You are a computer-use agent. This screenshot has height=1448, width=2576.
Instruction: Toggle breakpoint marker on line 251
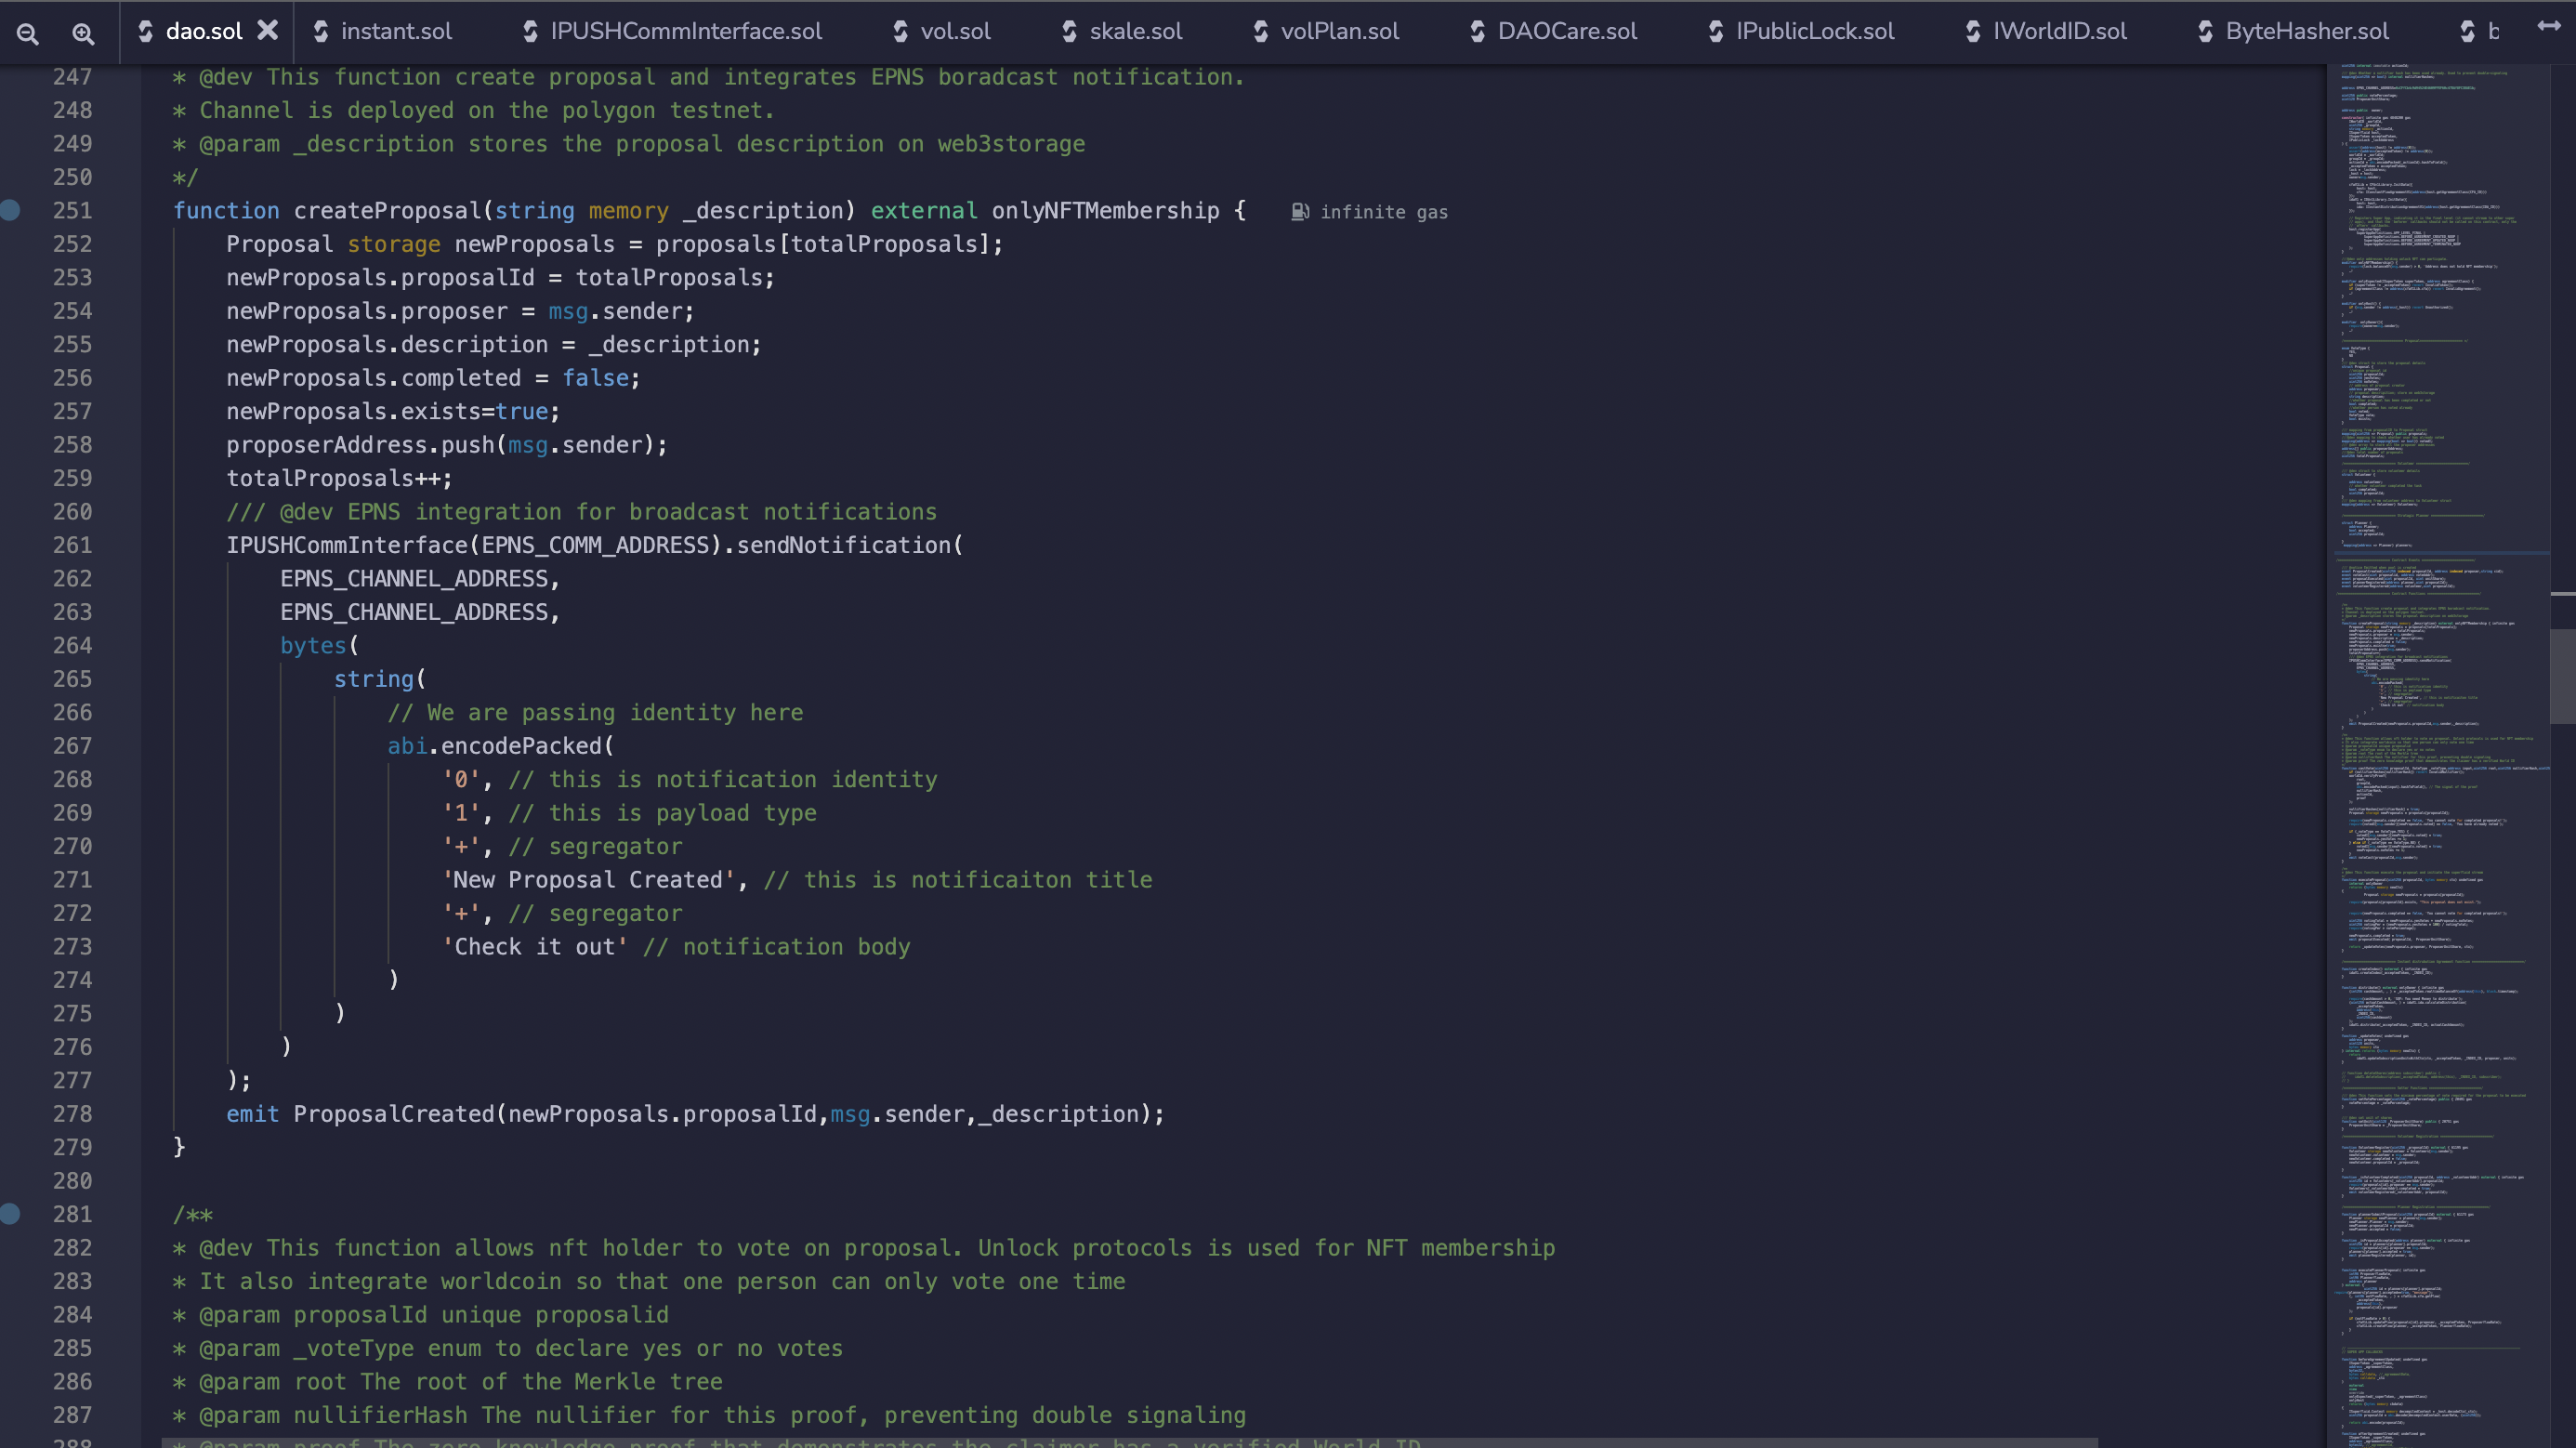tap(10, 210)
